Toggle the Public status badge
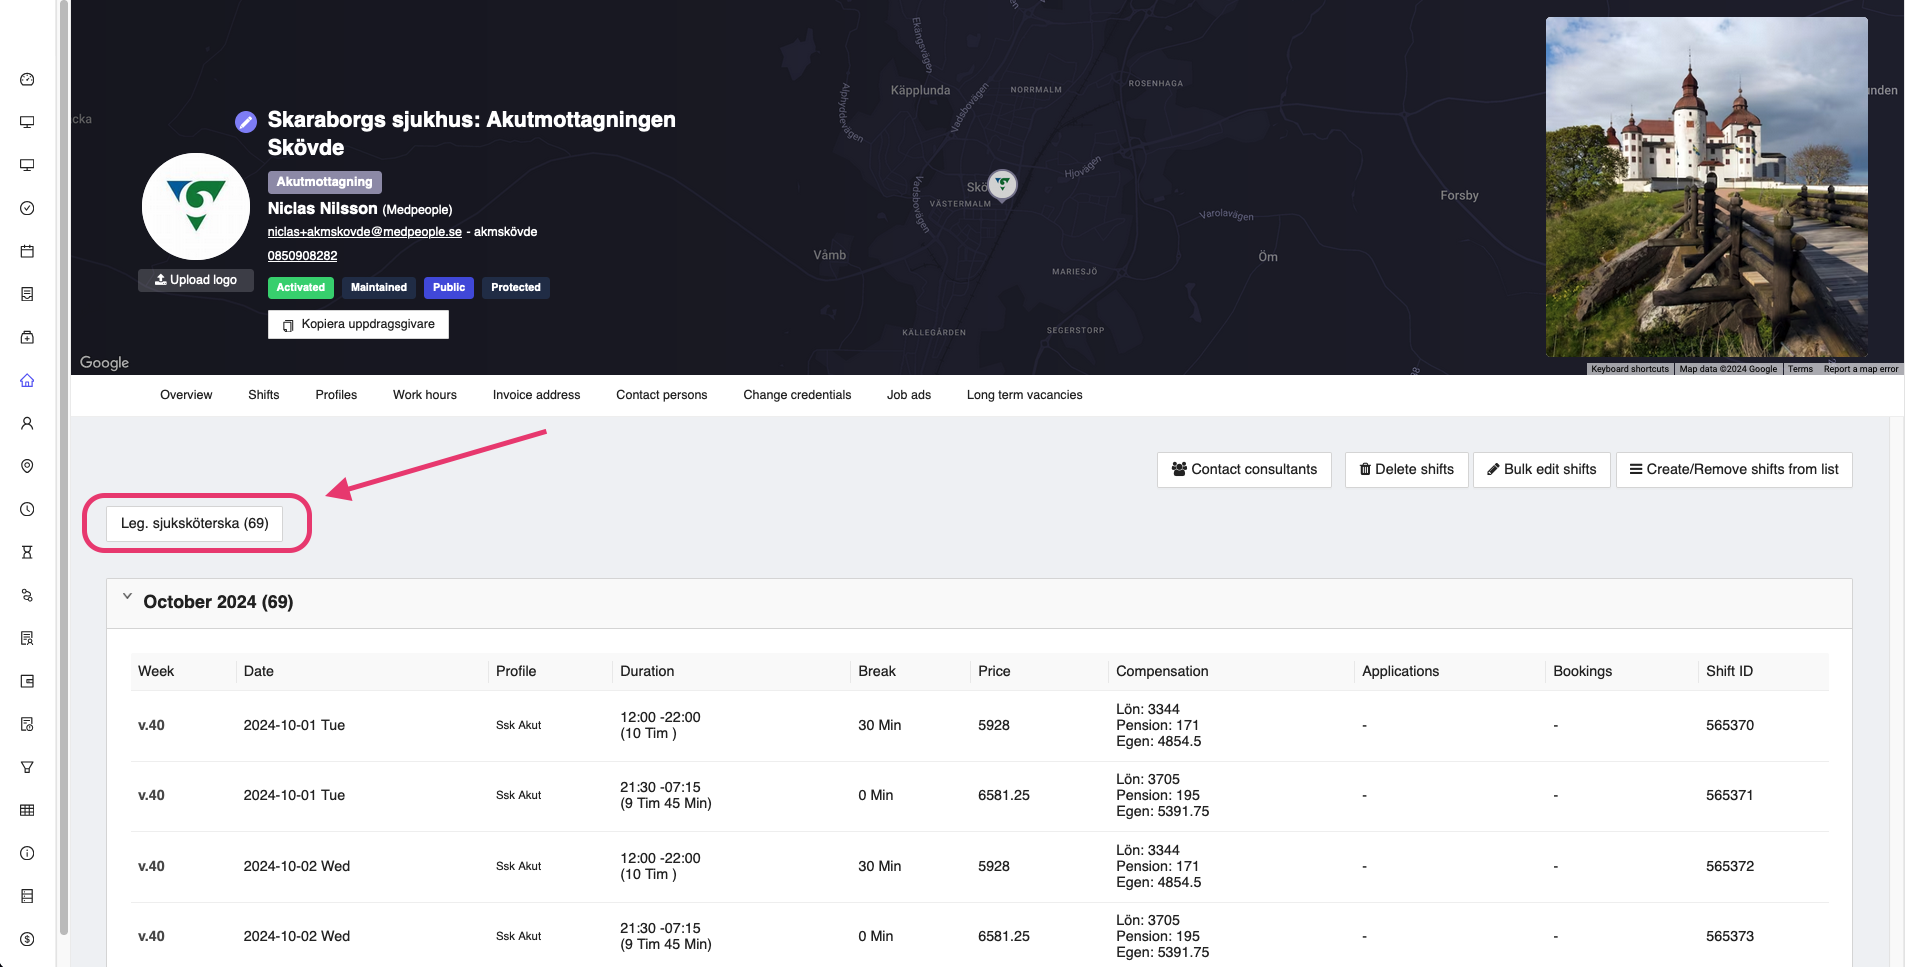 [448, 288]
